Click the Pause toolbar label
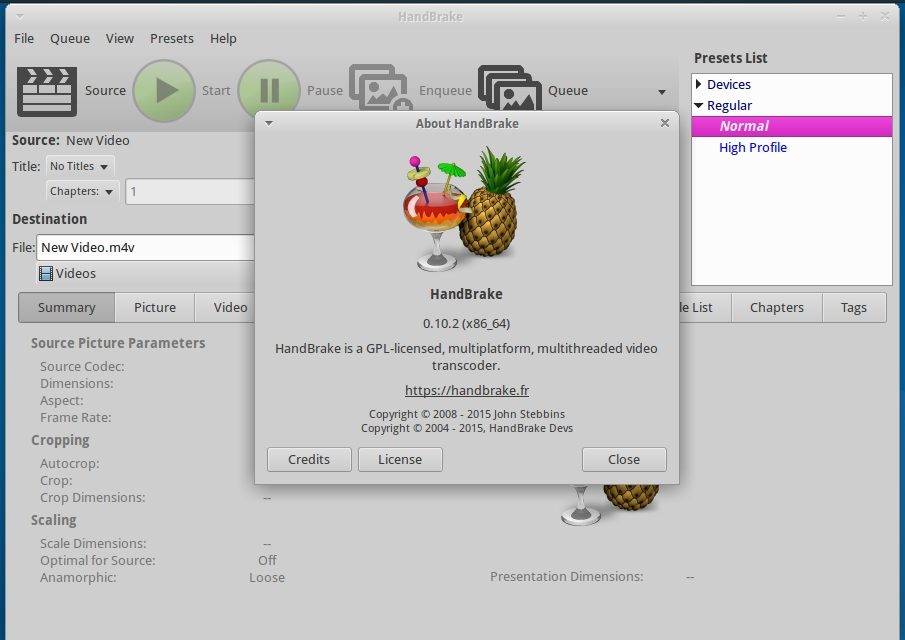This screenshot has height=640, width=905. pyautogui.click(x=325, y=91)
